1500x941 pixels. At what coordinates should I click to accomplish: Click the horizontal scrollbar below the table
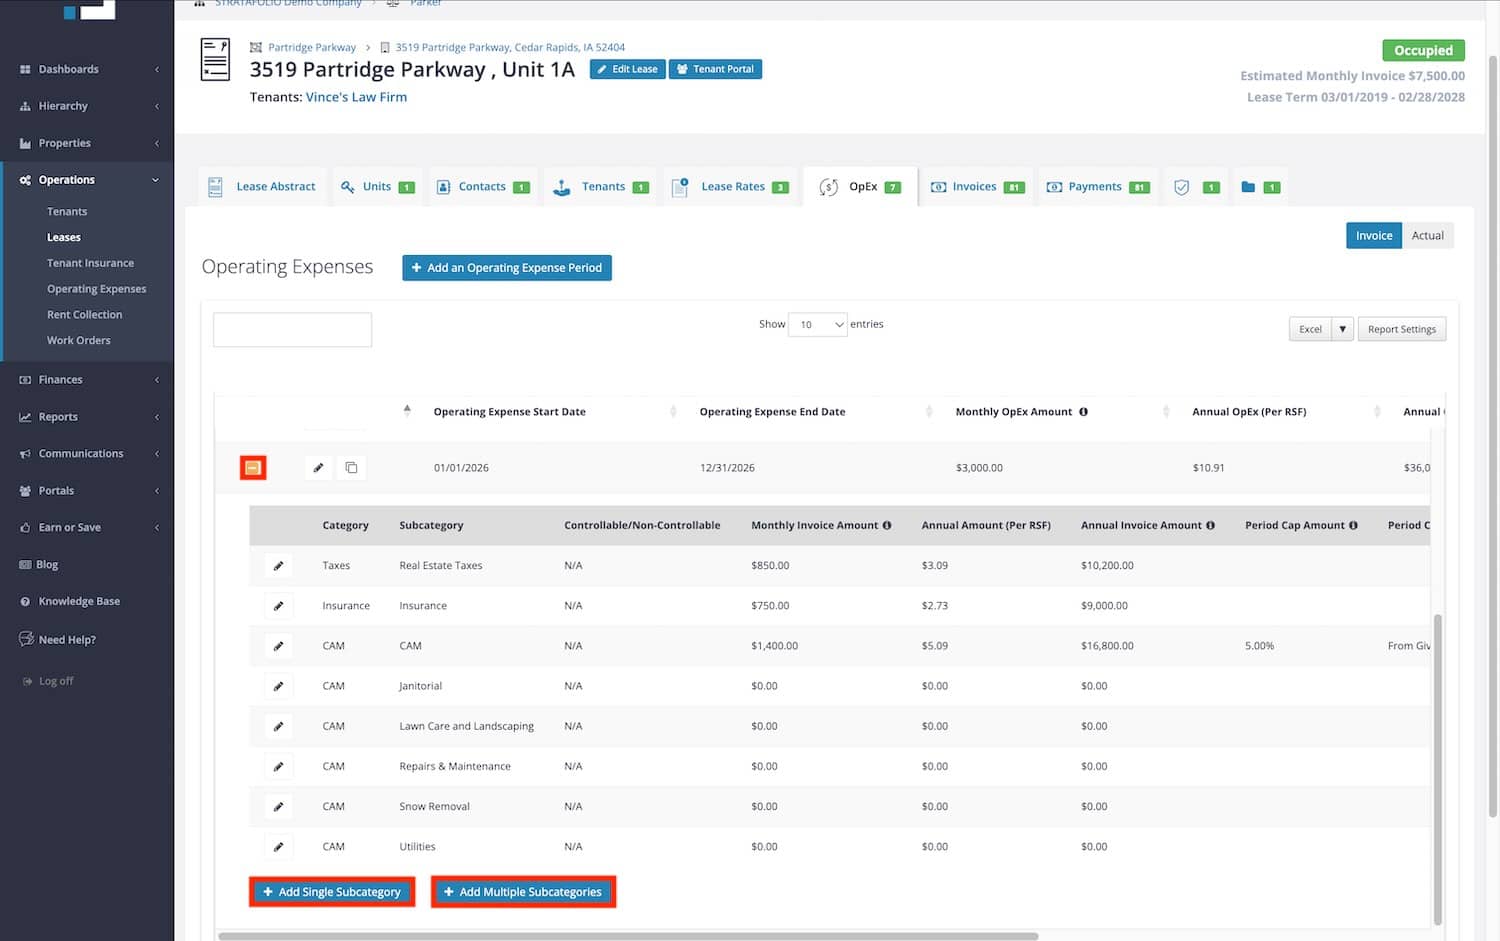click(628, 937)
